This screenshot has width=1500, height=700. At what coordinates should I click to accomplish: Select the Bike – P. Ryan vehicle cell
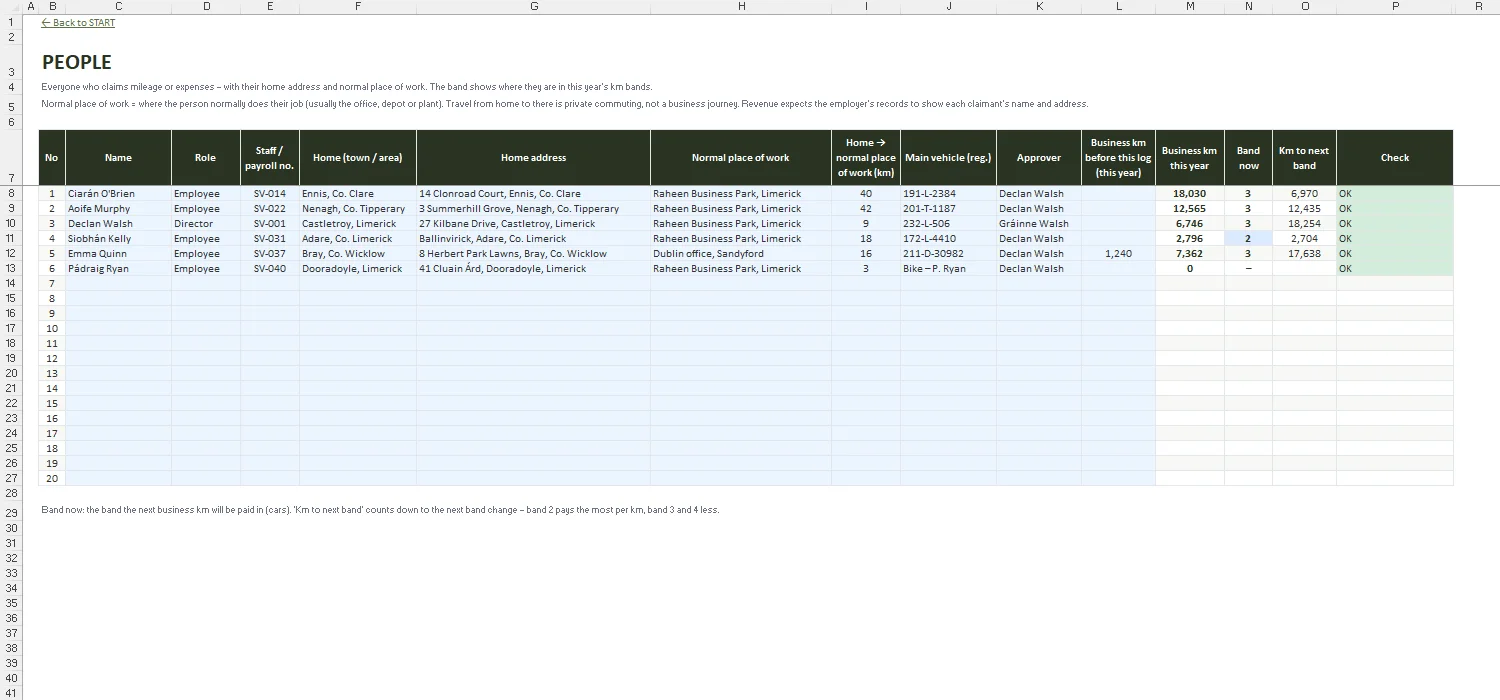[948, 268]
